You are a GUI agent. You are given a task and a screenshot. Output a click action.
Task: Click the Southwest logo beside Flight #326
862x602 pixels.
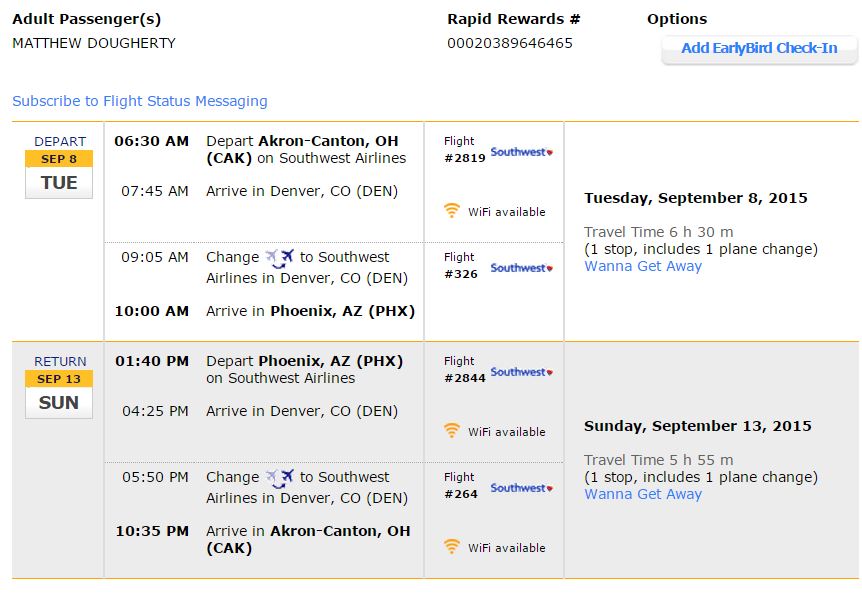[521, 268]
